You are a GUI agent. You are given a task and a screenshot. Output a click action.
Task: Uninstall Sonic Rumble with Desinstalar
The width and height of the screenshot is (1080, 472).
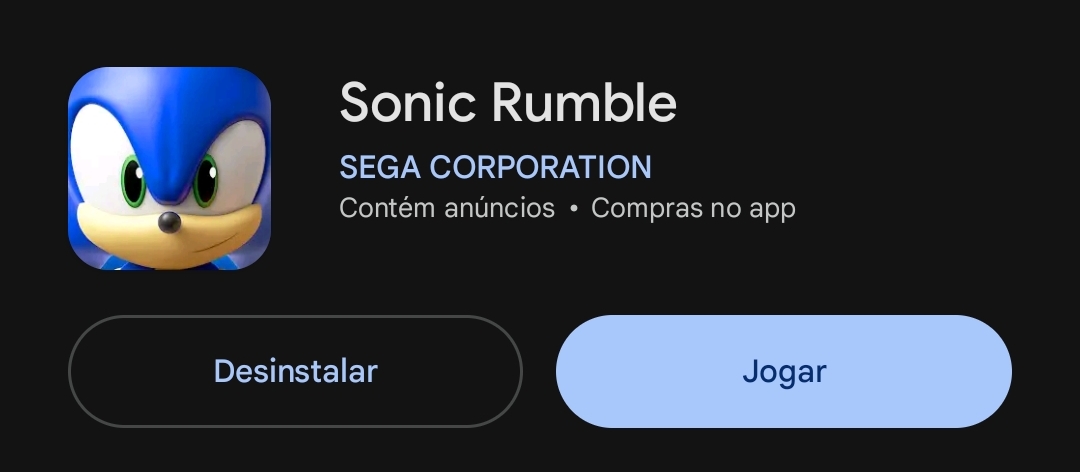click(x=295, y=371)
